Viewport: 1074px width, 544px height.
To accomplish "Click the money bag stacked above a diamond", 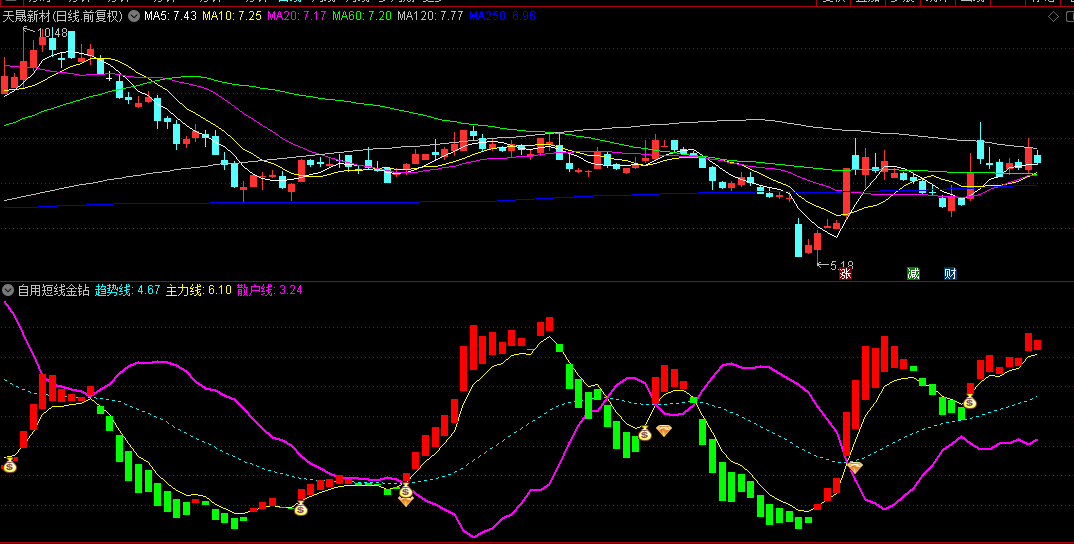I will 405,491.
